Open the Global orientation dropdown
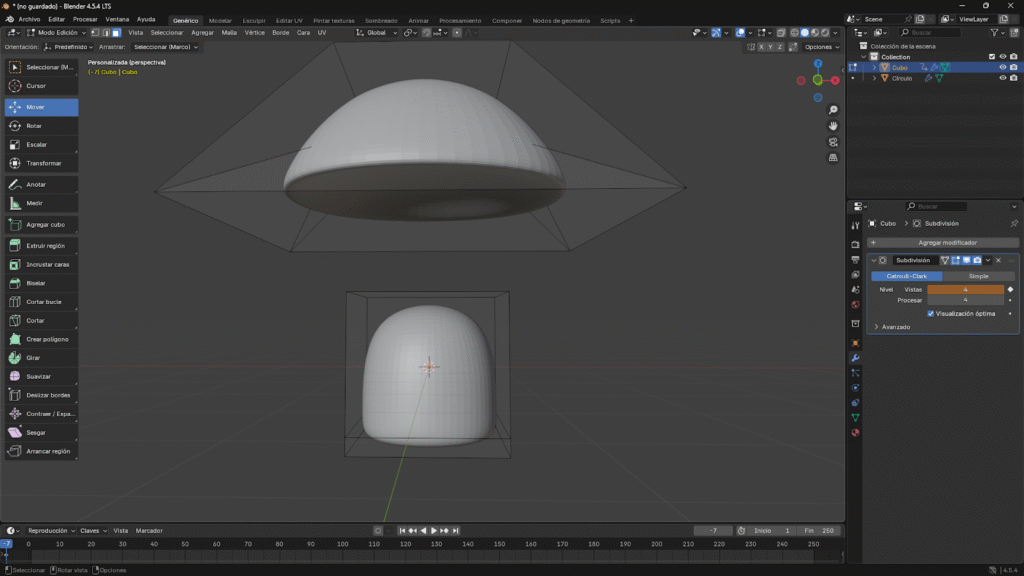Viewport: 1024px width, 576px height. 377,32
